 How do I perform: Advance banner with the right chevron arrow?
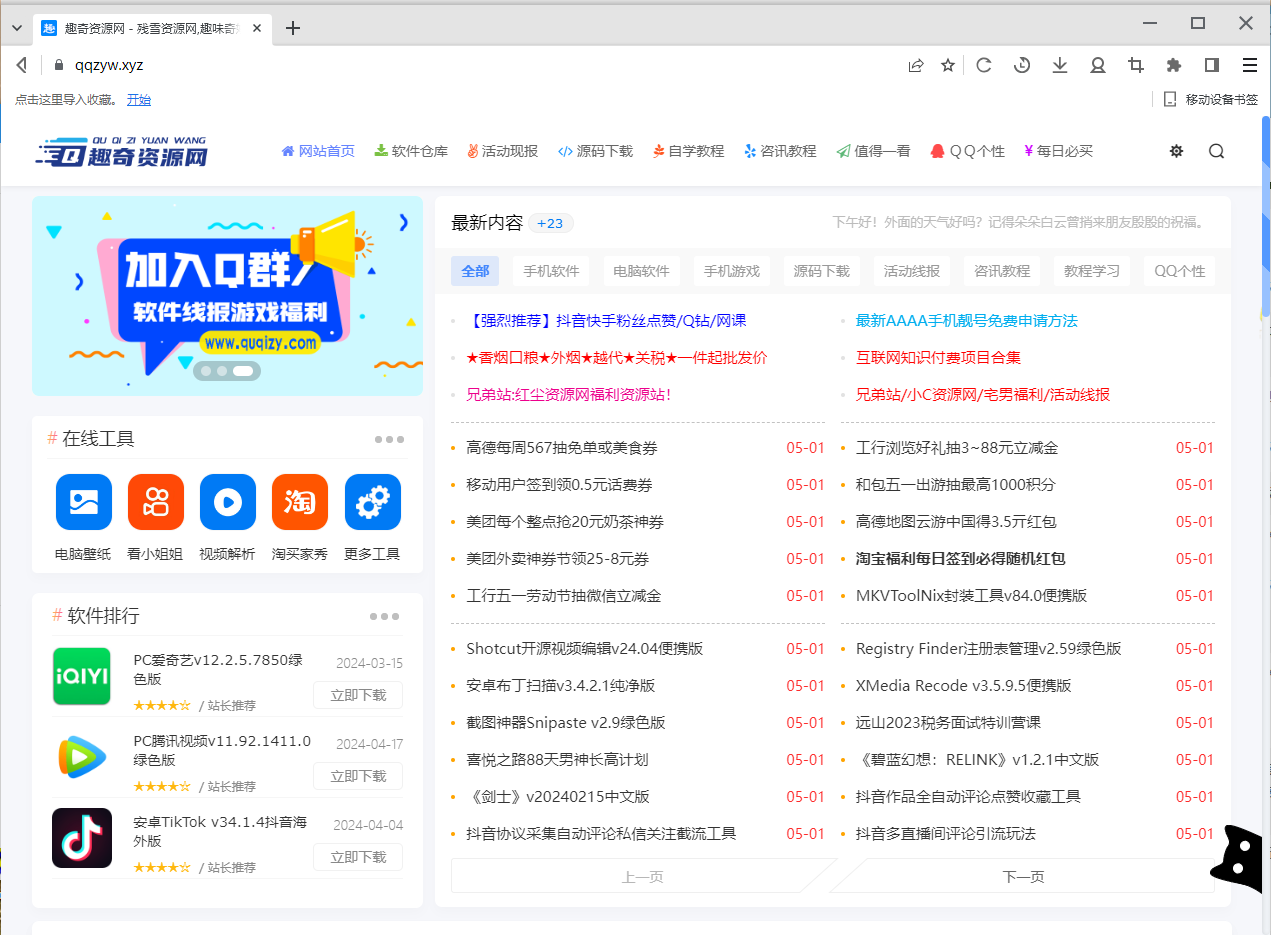pyautogui.click(x=404, y=224)
